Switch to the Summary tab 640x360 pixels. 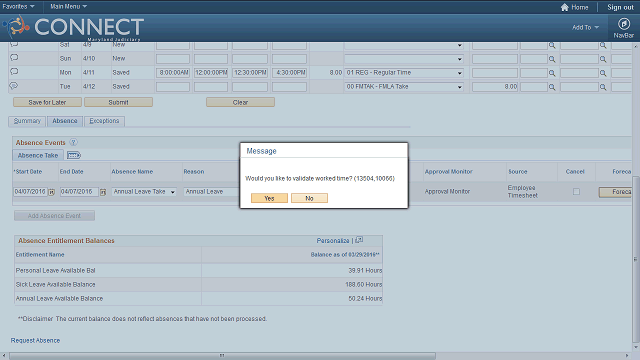(x=27, y=121)
